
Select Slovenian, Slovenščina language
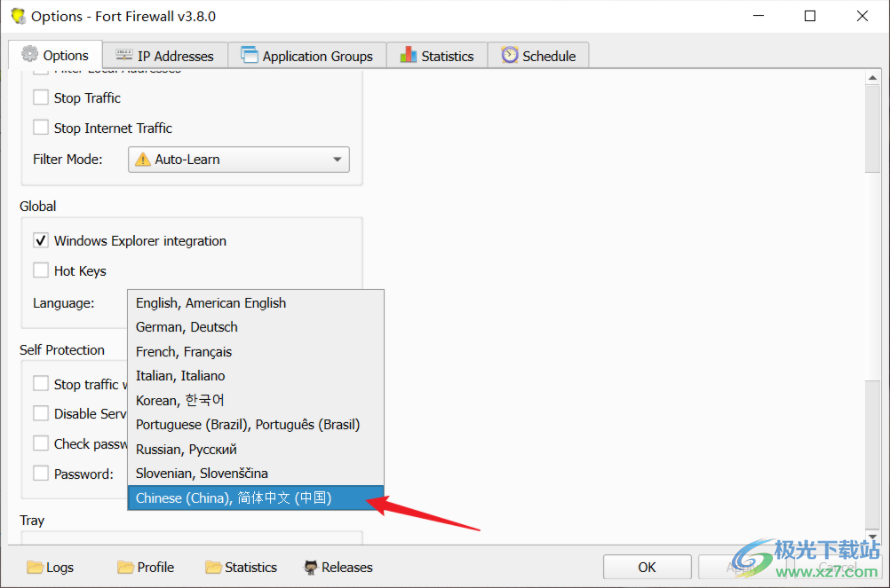coord(256,474)
